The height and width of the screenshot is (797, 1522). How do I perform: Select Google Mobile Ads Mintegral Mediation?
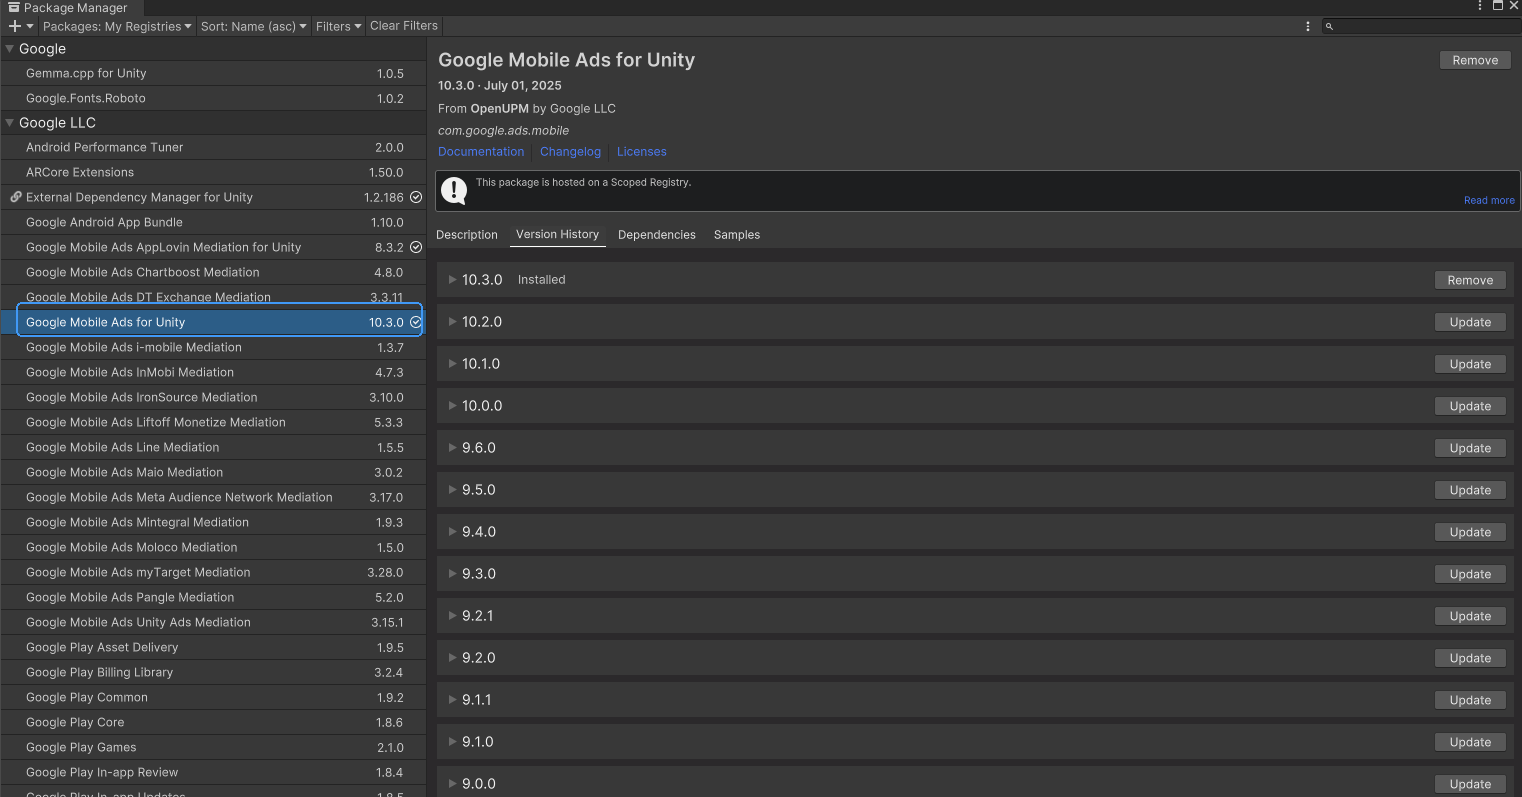pos(213,522)
